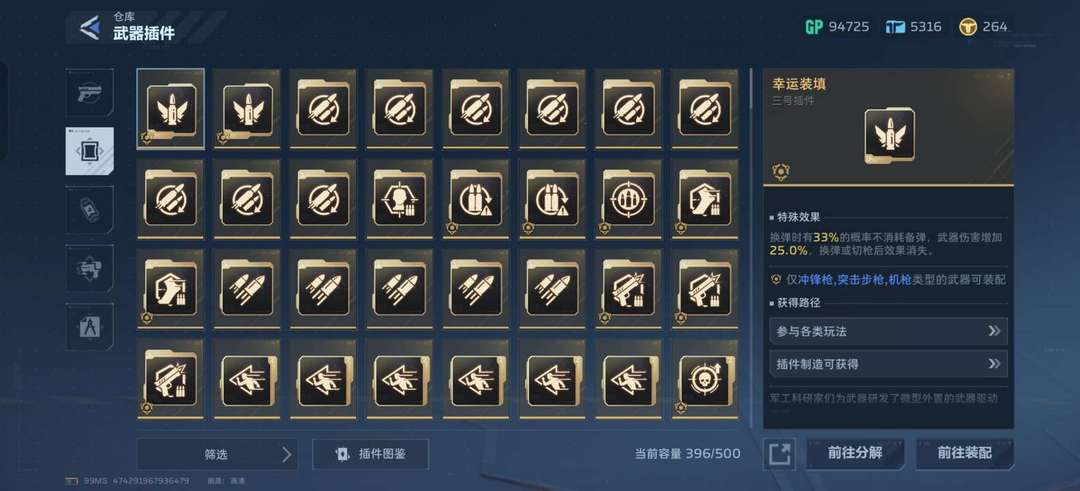Open the bottom sidebar blueprint category icon
The image size is (1080, 491).
(x=90, y=326)
